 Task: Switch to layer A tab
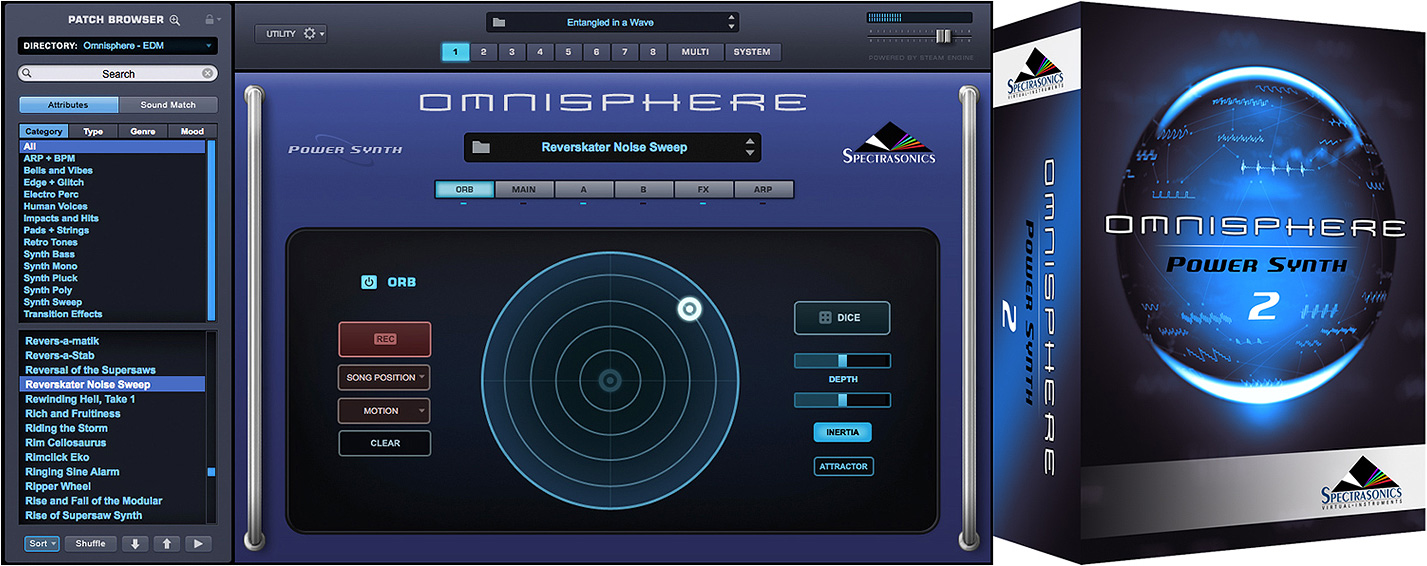coord(584,189)
